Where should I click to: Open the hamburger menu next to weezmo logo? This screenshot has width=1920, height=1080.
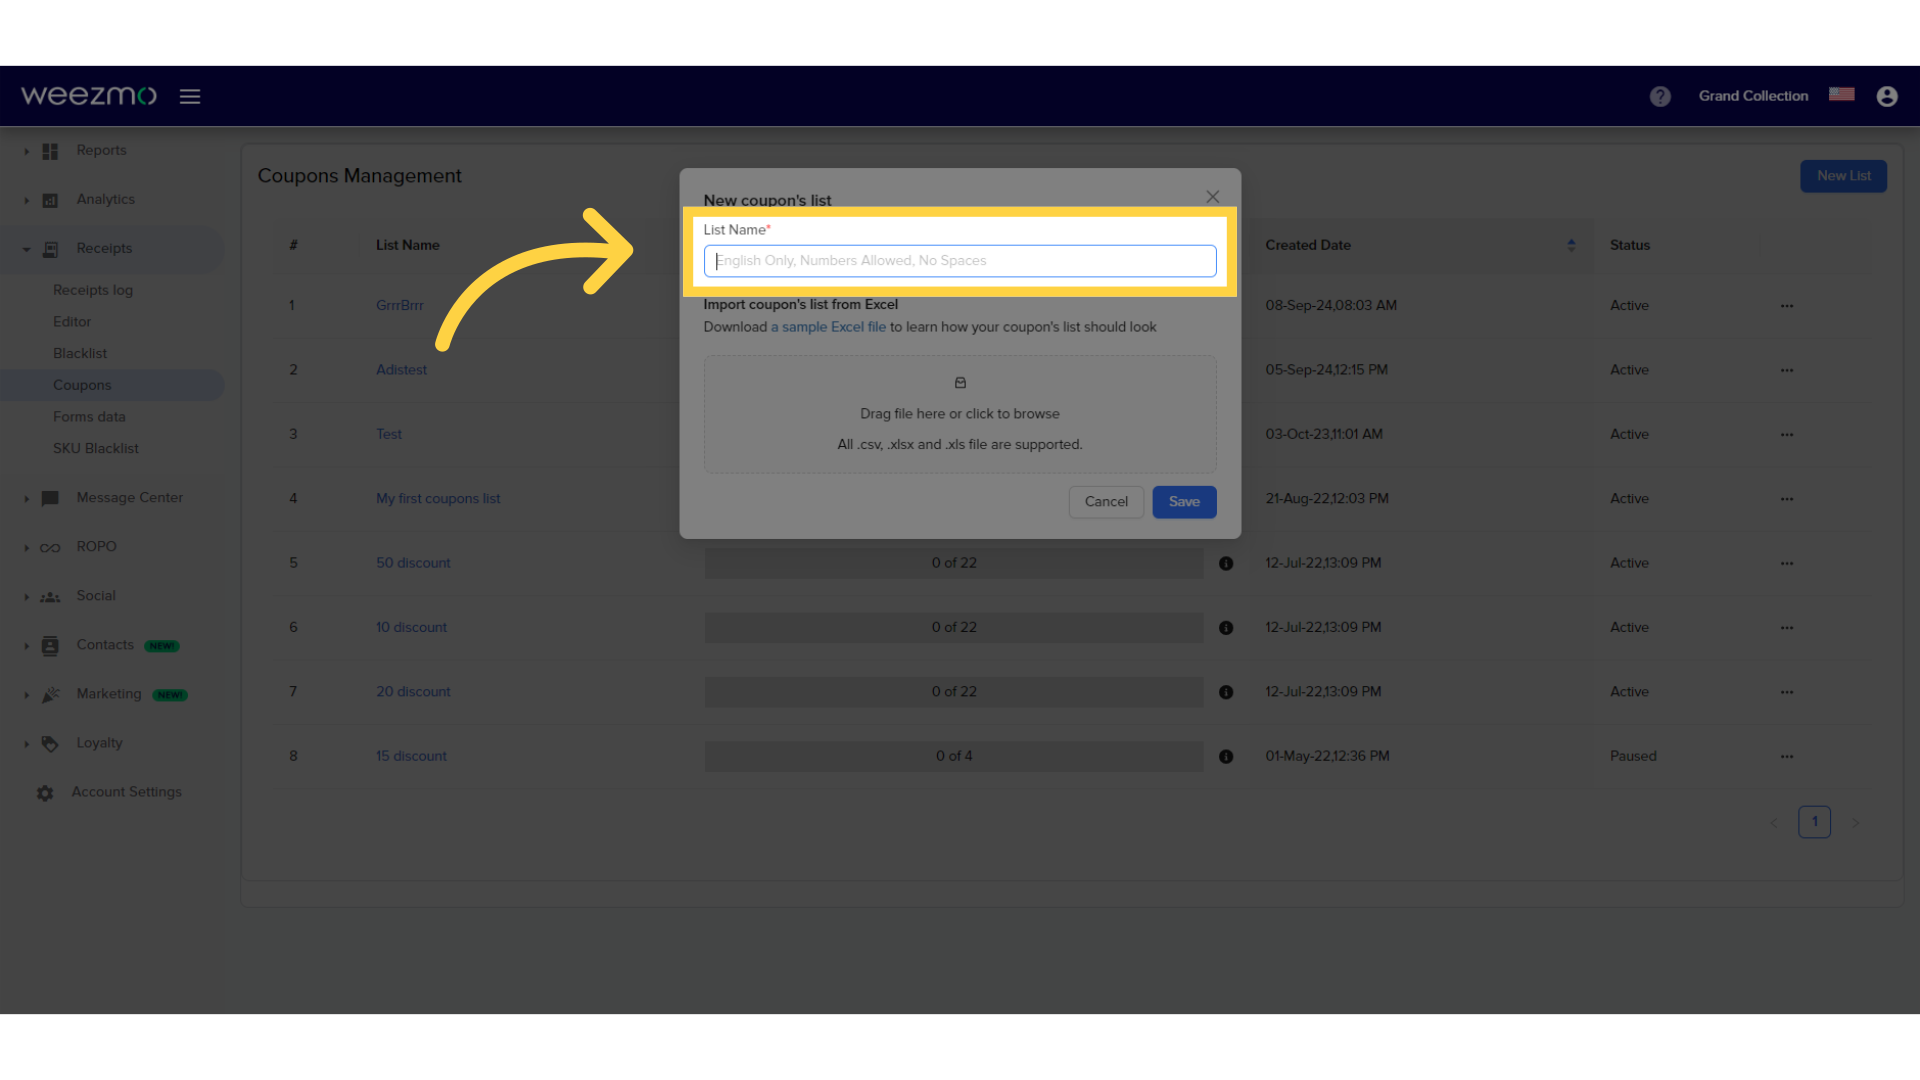click(x=190, y=96)
